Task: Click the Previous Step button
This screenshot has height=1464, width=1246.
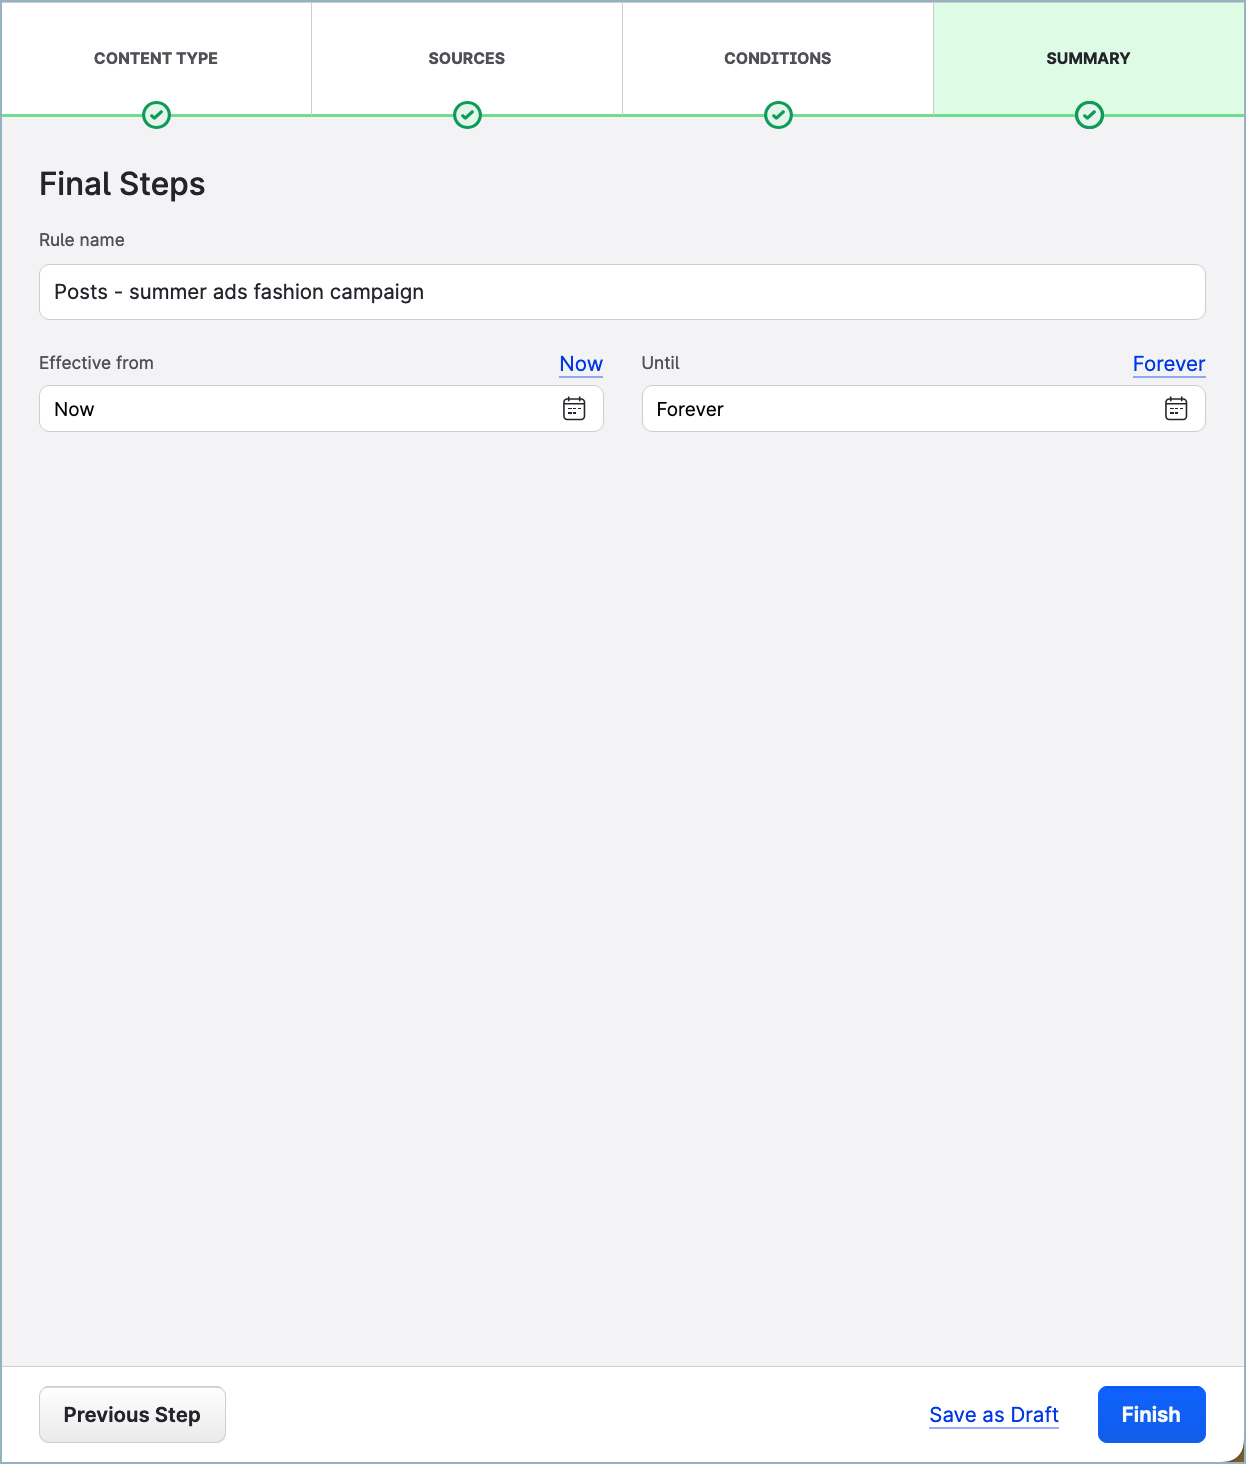Action: [x=132, y=1414]
